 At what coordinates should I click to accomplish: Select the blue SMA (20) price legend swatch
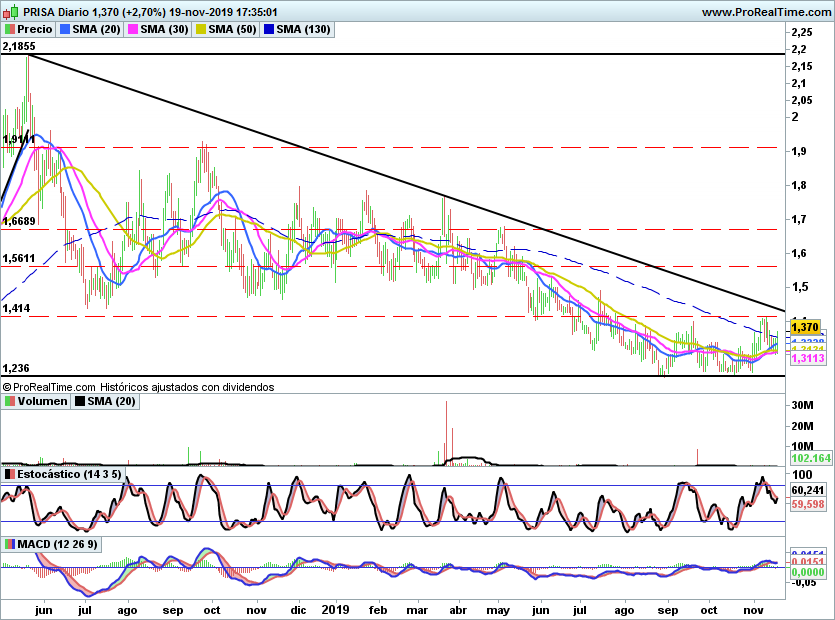66,30
